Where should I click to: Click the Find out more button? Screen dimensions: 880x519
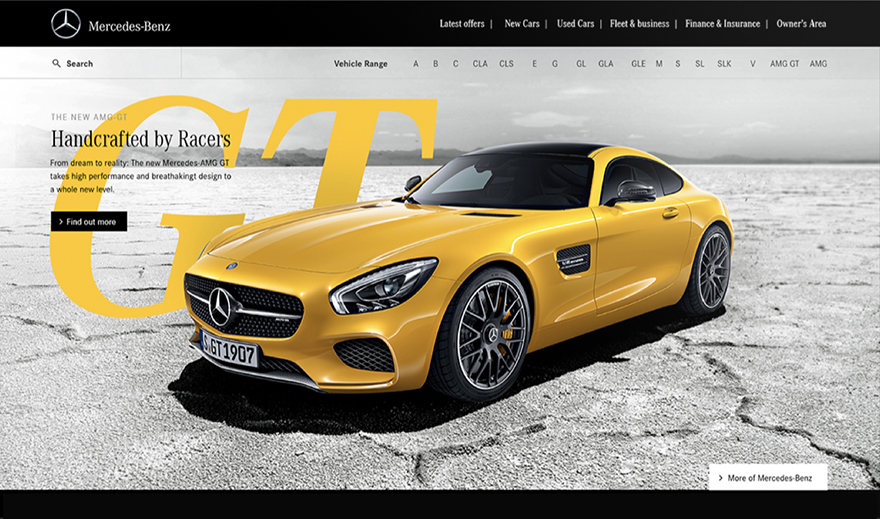pyautogui.click(x=89, y=222)
